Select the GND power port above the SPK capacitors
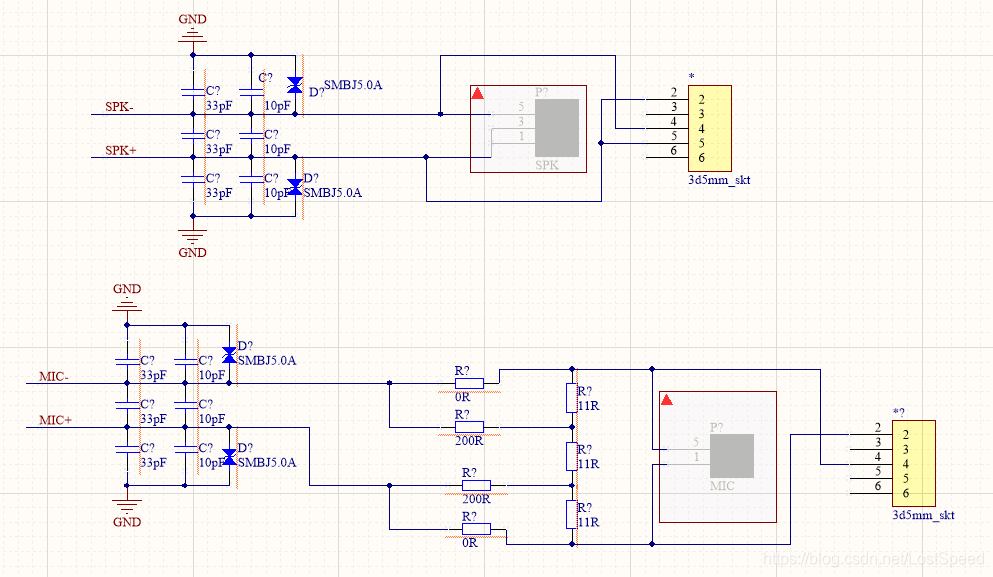The width and height of the screenshot is (993, 577). coord(193,29)
